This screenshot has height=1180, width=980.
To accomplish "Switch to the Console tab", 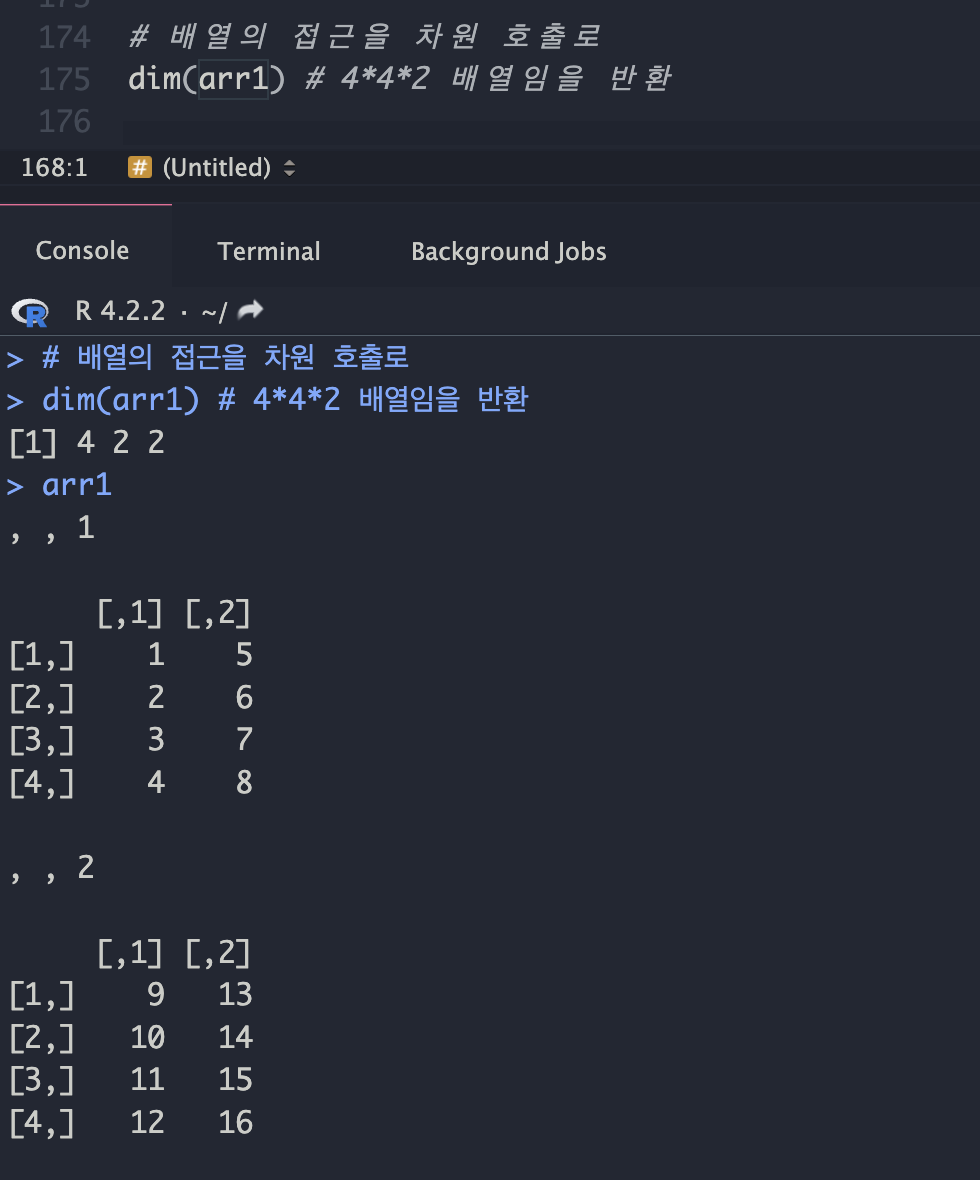I will click(x=82, y=251).
